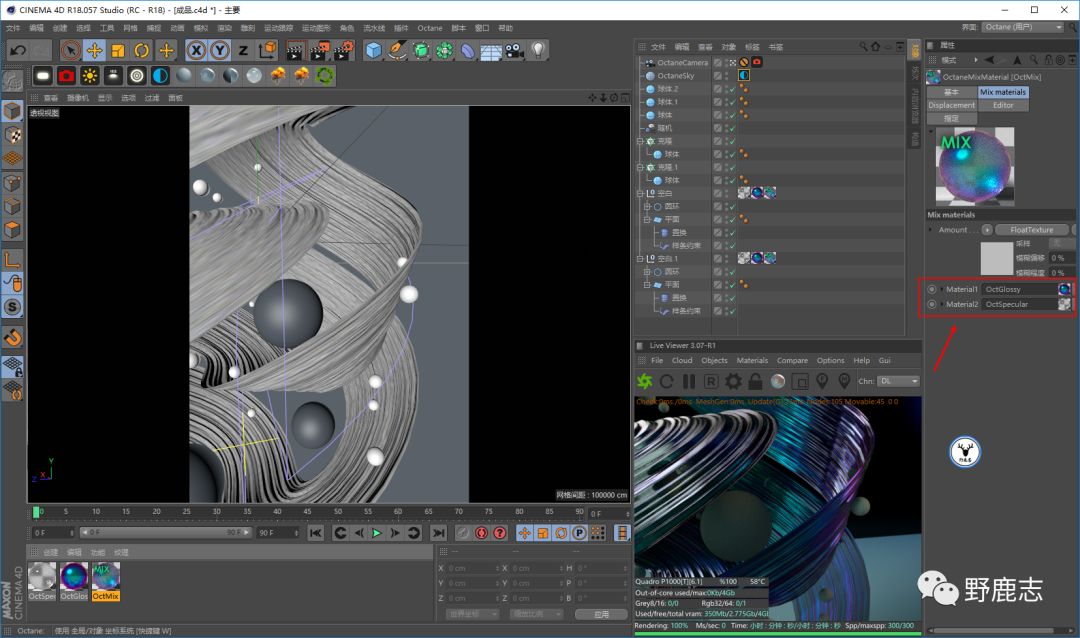Open the Octane menu in menu bar
The width and height of the screenshot is (1080, 638).
pos(429,28)
